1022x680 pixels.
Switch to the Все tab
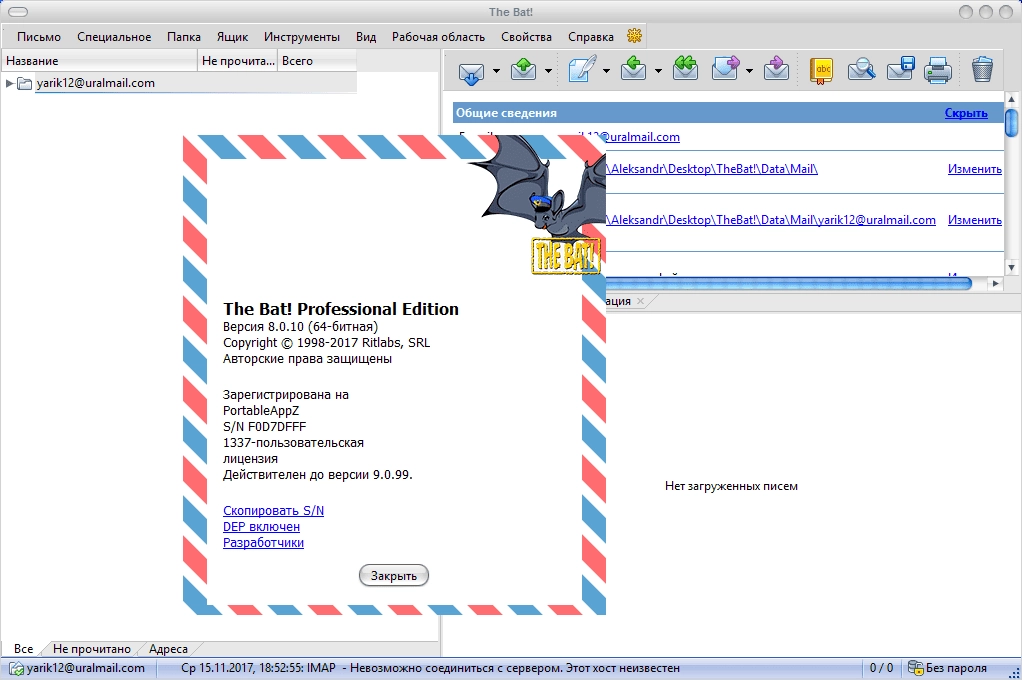(x=23, y=649)
